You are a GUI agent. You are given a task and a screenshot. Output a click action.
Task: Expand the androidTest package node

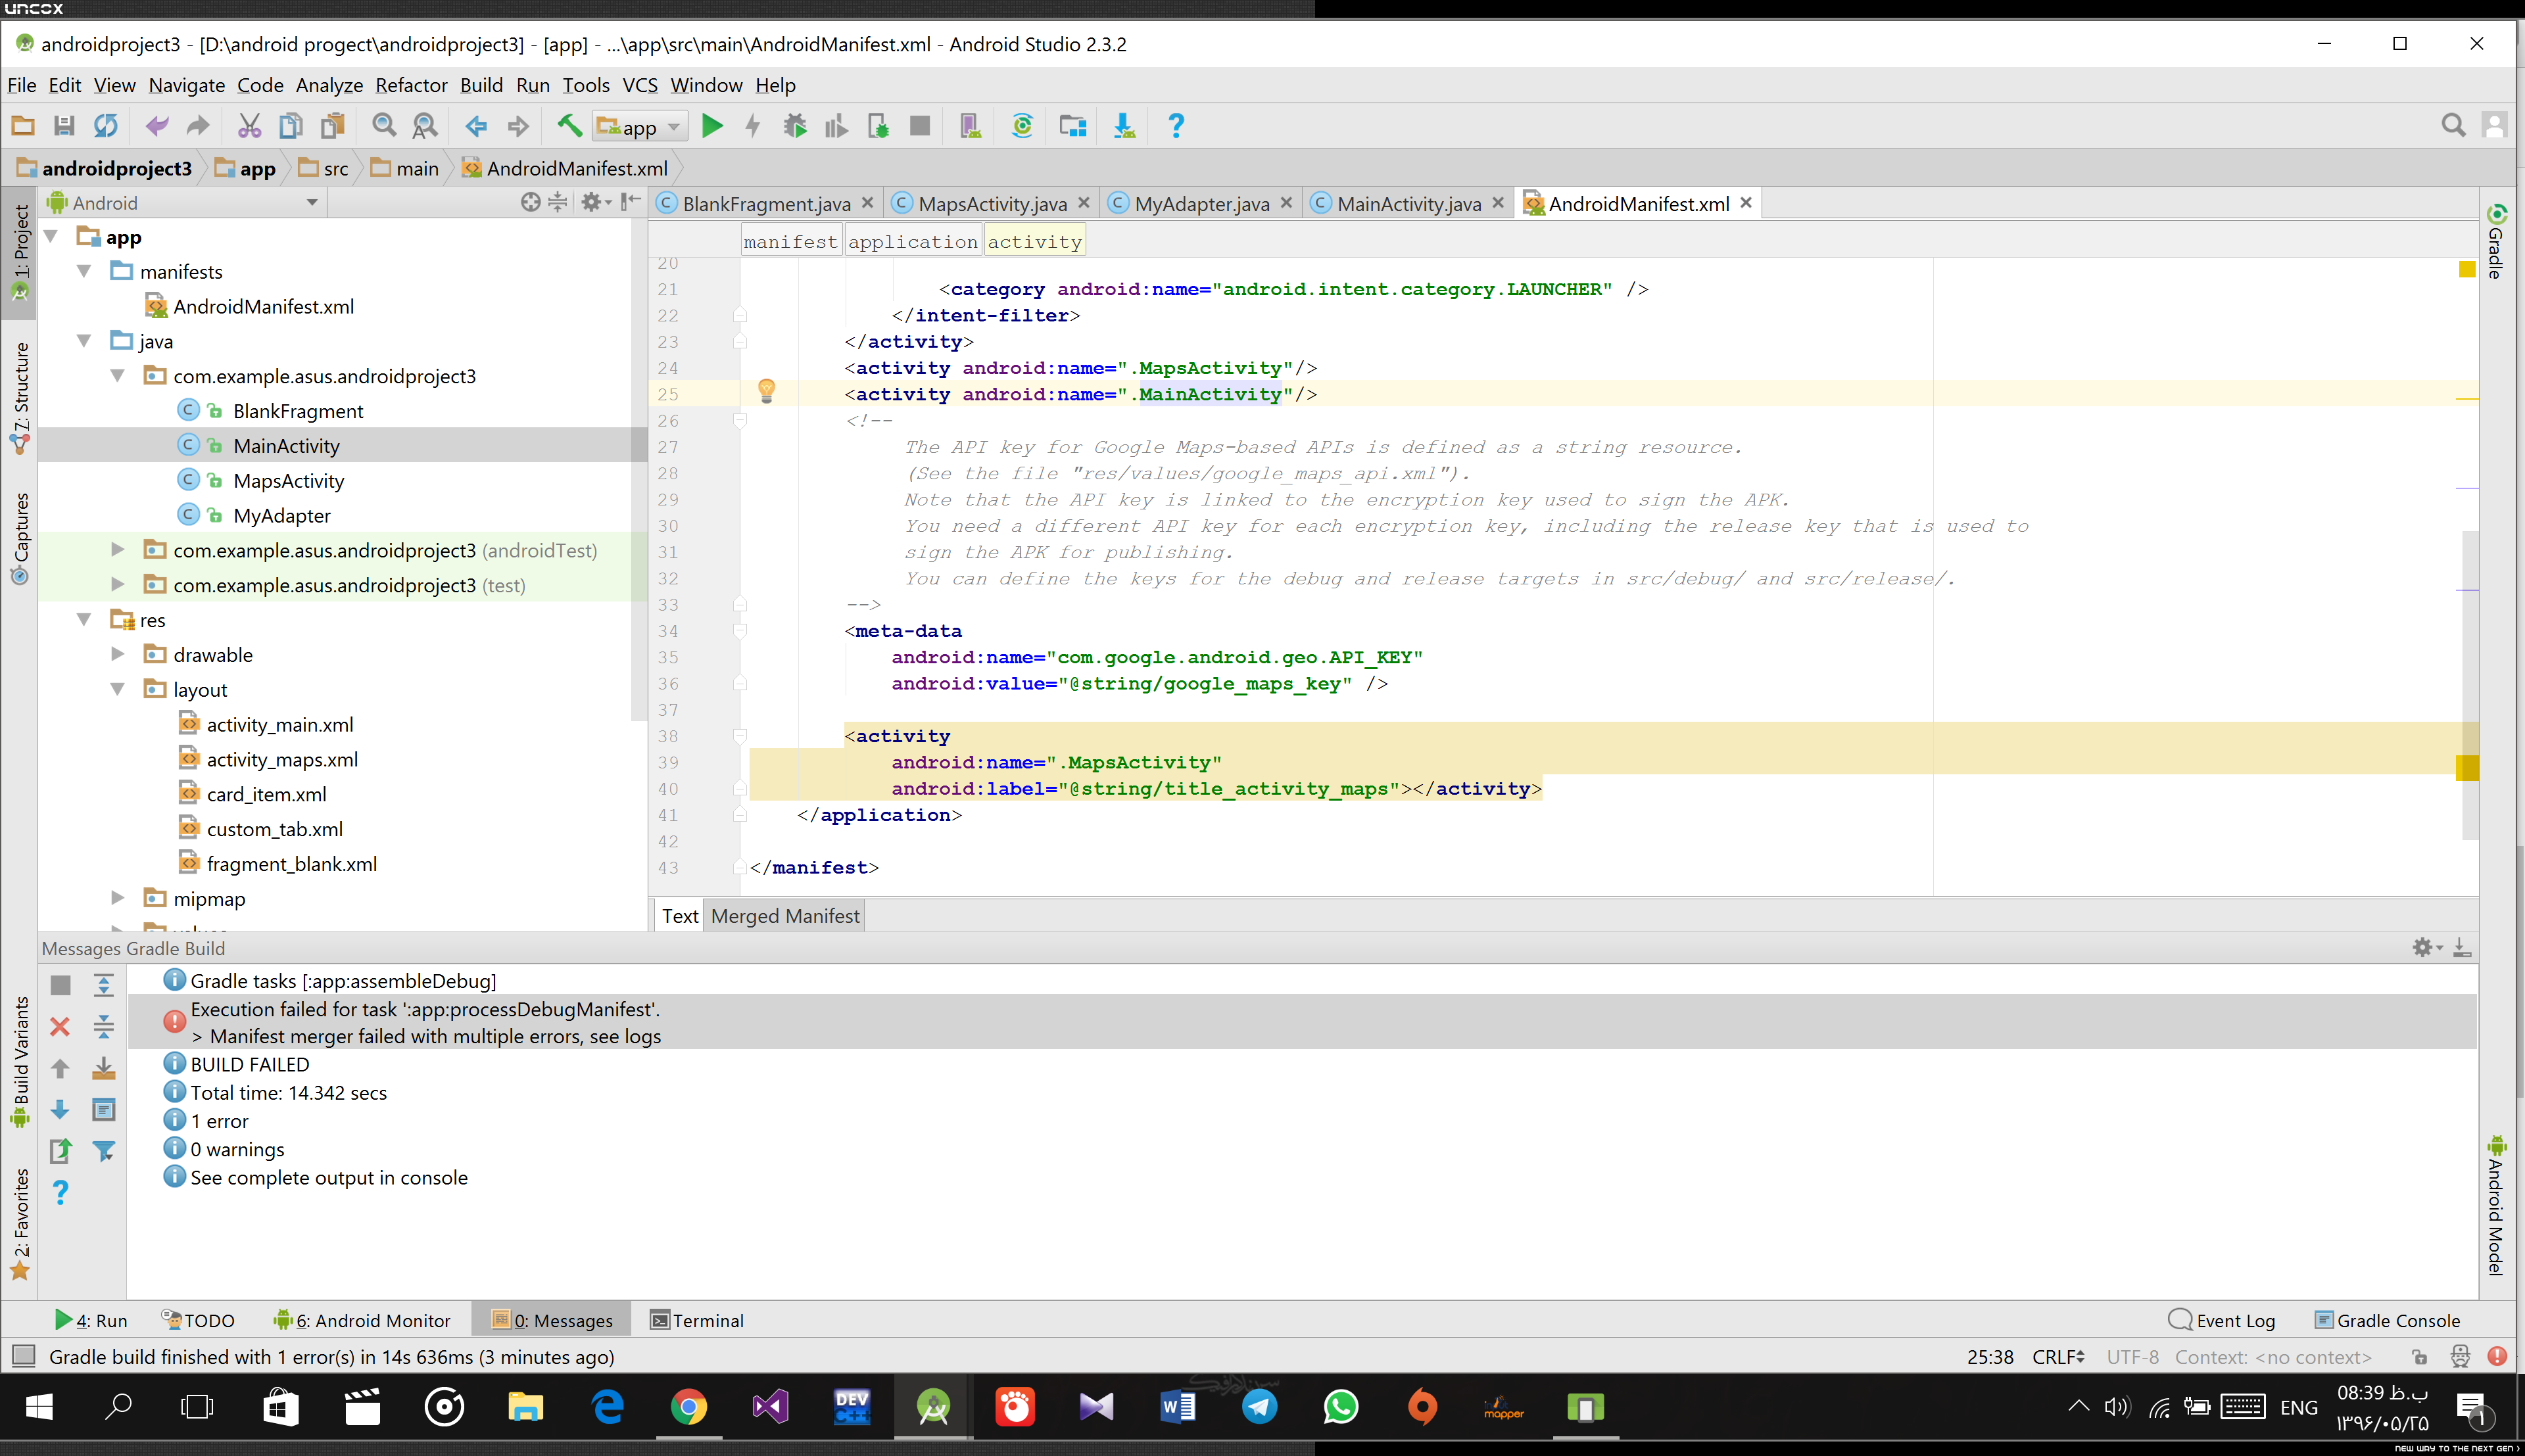118,550
